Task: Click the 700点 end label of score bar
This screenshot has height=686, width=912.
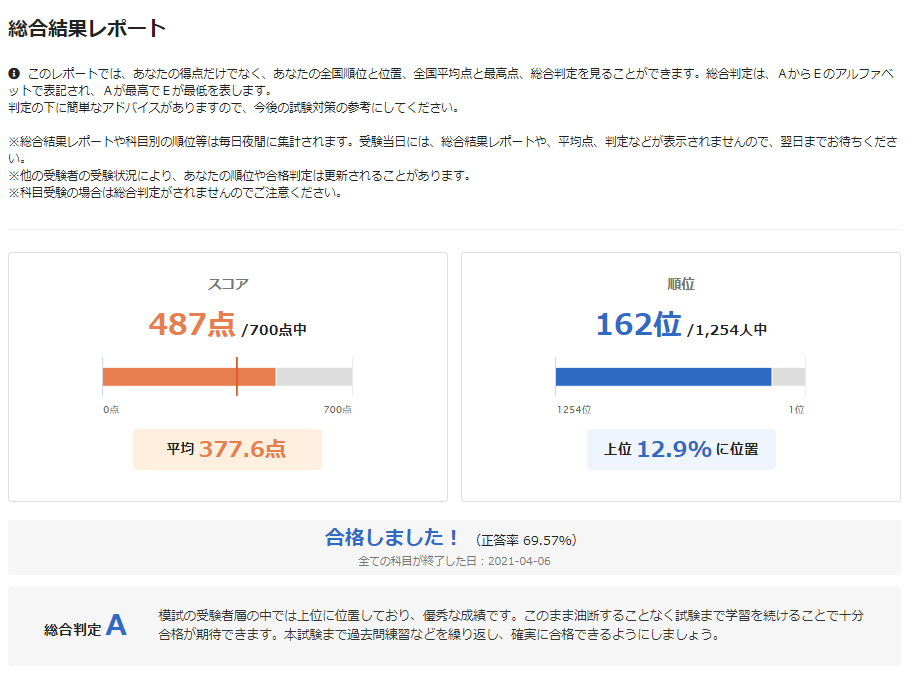Action: click(x=338, y=410)
